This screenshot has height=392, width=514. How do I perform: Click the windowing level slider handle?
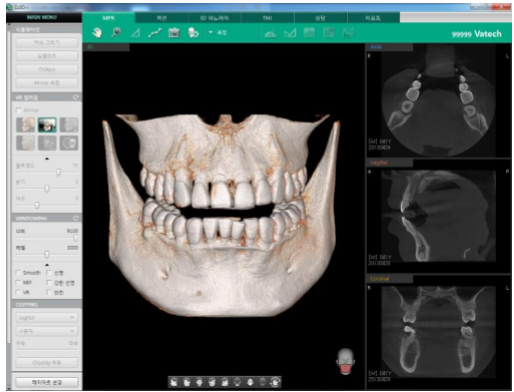[x=47, y=255]
